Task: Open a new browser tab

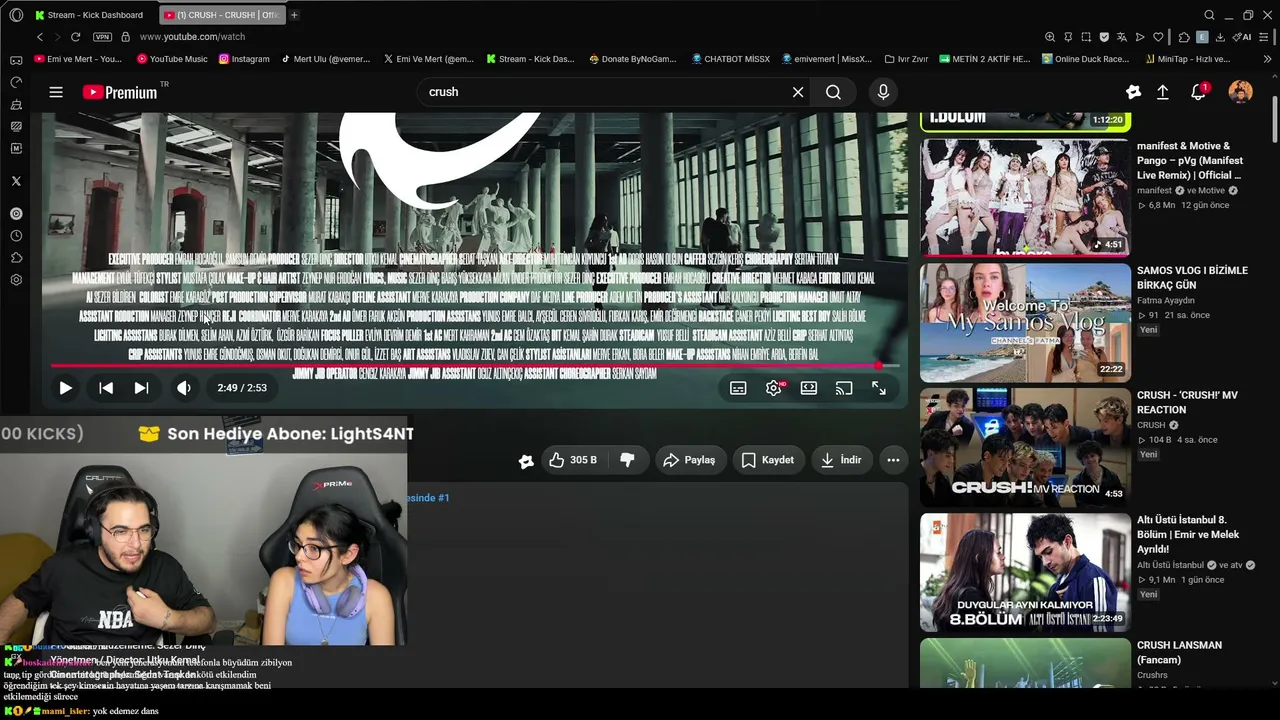Action: click(x=294, y=15)
